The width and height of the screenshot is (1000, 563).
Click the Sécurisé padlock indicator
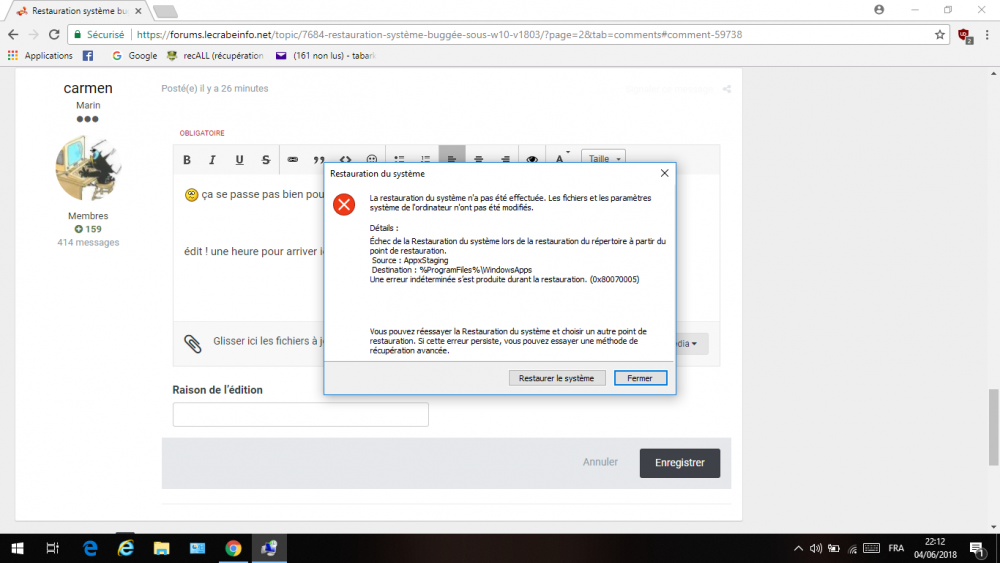[x=99, y=34]
